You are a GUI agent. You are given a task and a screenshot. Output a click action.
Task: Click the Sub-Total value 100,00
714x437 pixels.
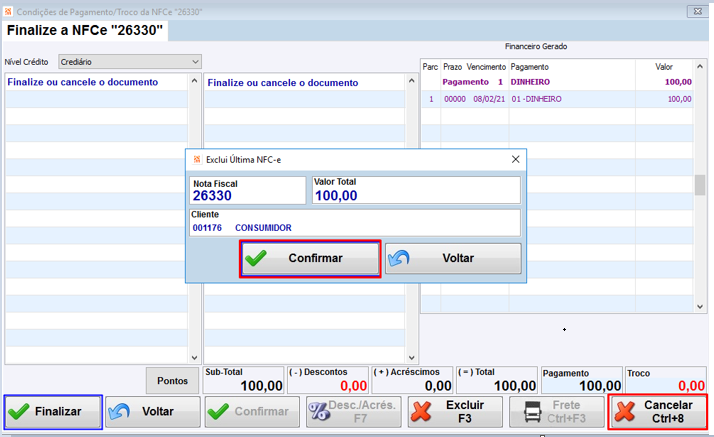point(261,386)
